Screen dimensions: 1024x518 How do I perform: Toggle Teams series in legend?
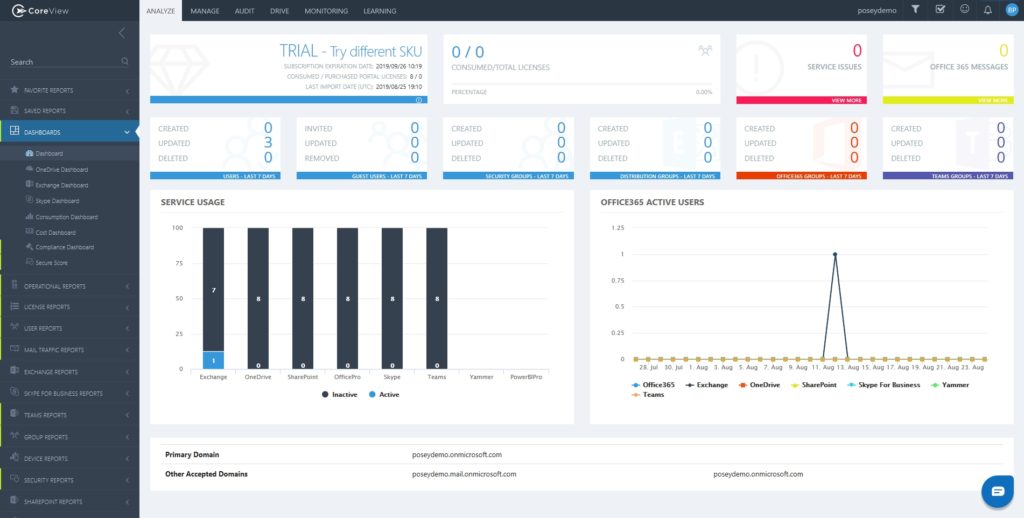tap(648, 395)
